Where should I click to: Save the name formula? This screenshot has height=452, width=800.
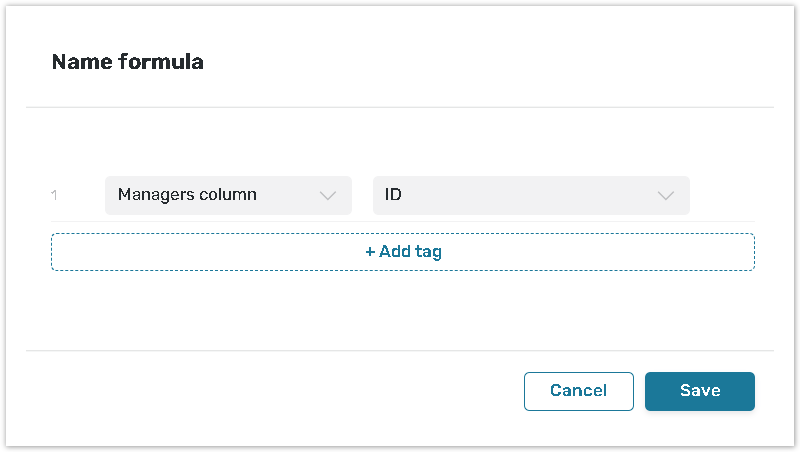coord(699,391)
